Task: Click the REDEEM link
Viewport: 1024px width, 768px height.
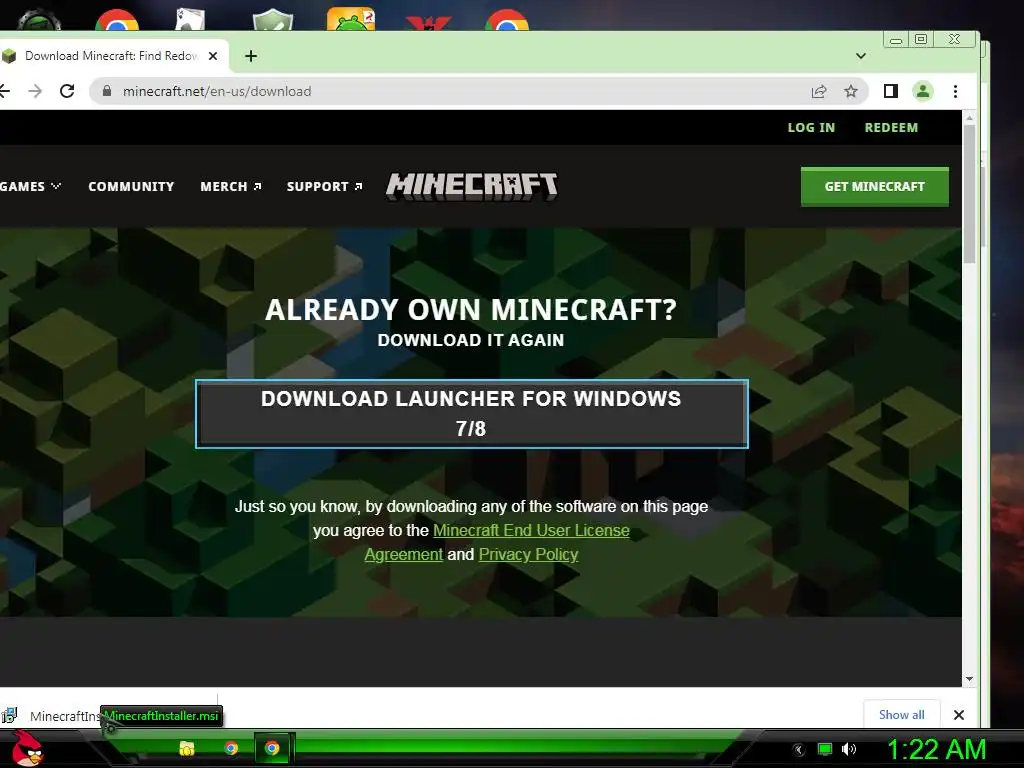Action: click(891, 128)
